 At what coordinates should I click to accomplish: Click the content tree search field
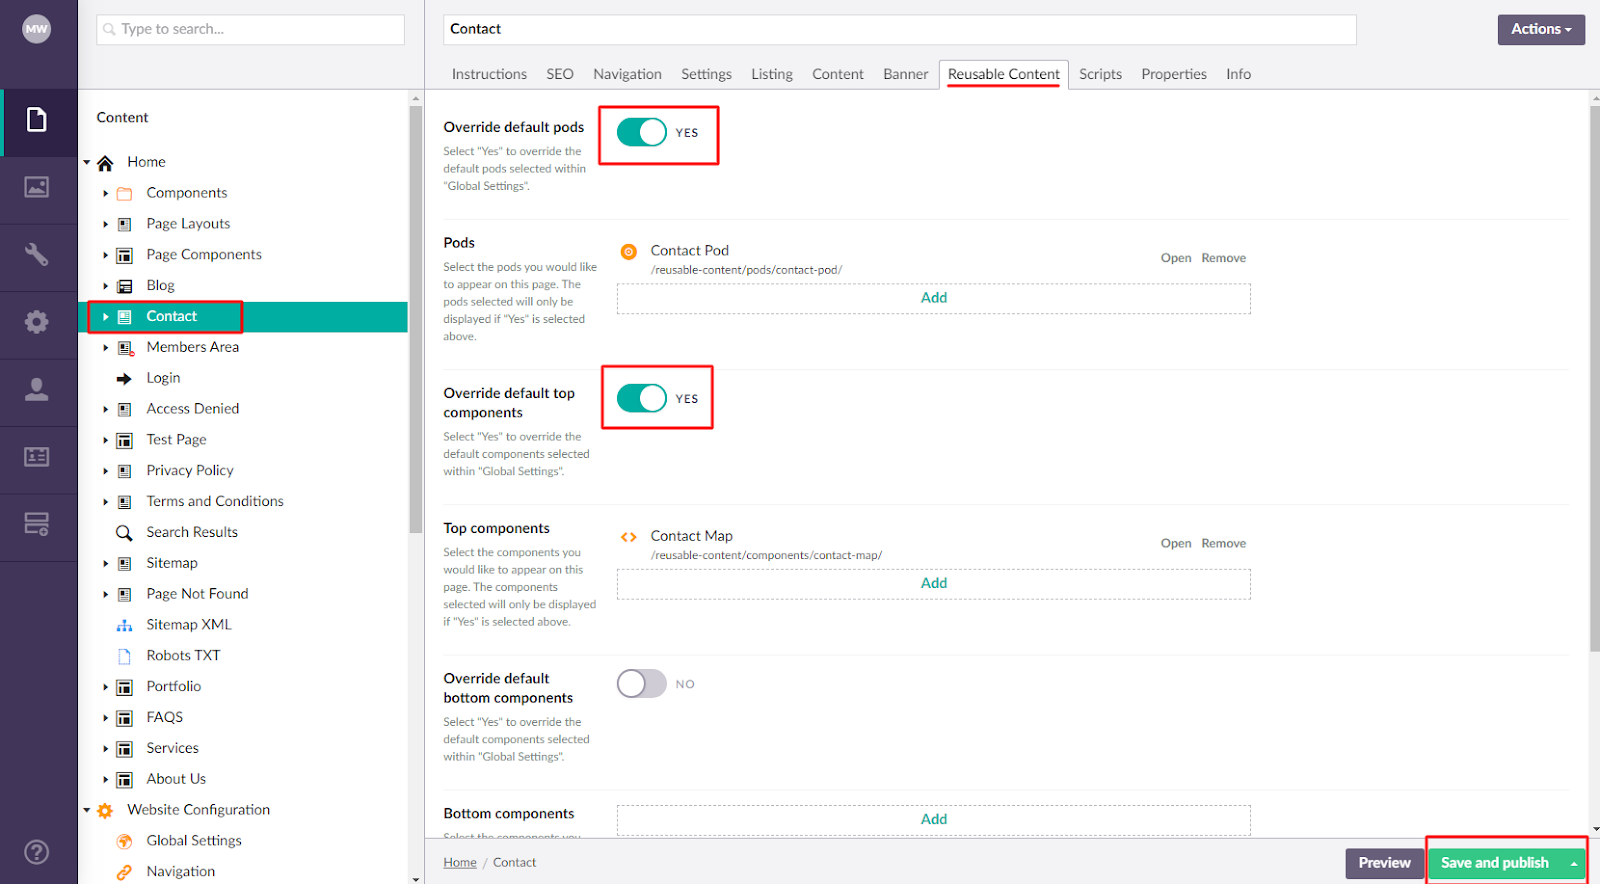click(251, 29)
